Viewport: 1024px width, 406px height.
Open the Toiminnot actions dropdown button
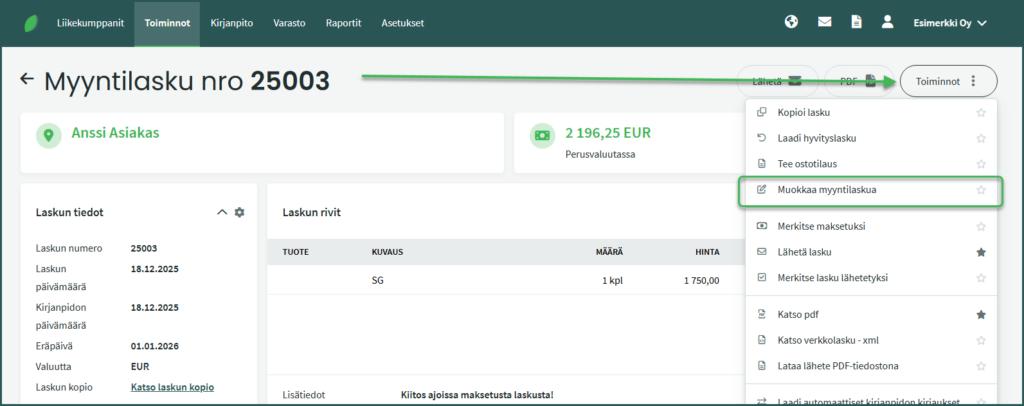tap(948, 81)
